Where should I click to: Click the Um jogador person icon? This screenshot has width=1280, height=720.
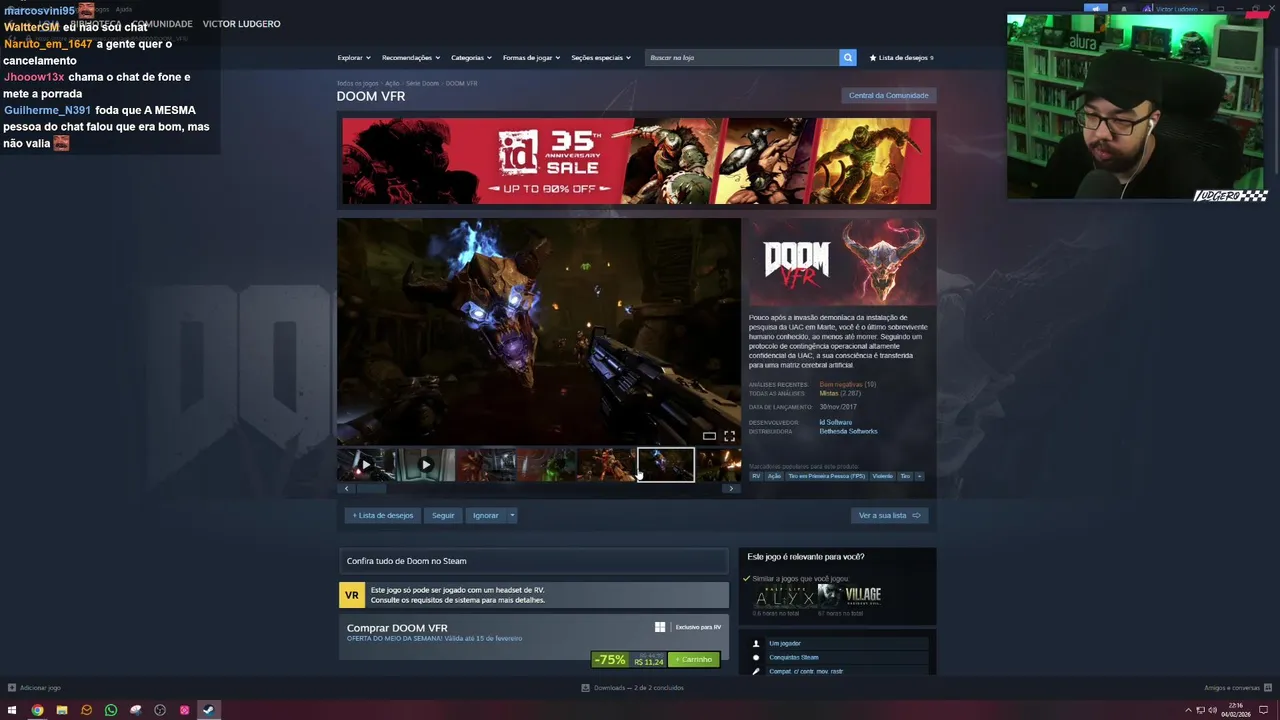pos(756,643)
